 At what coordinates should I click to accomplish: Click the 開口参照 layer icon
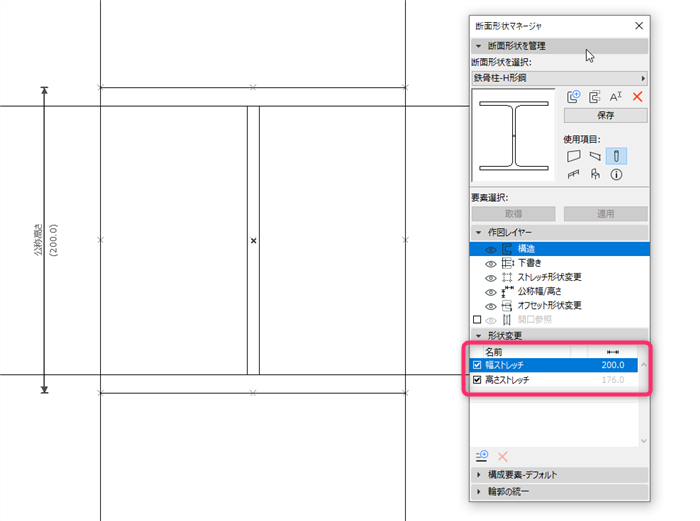[x=507, y=320]
